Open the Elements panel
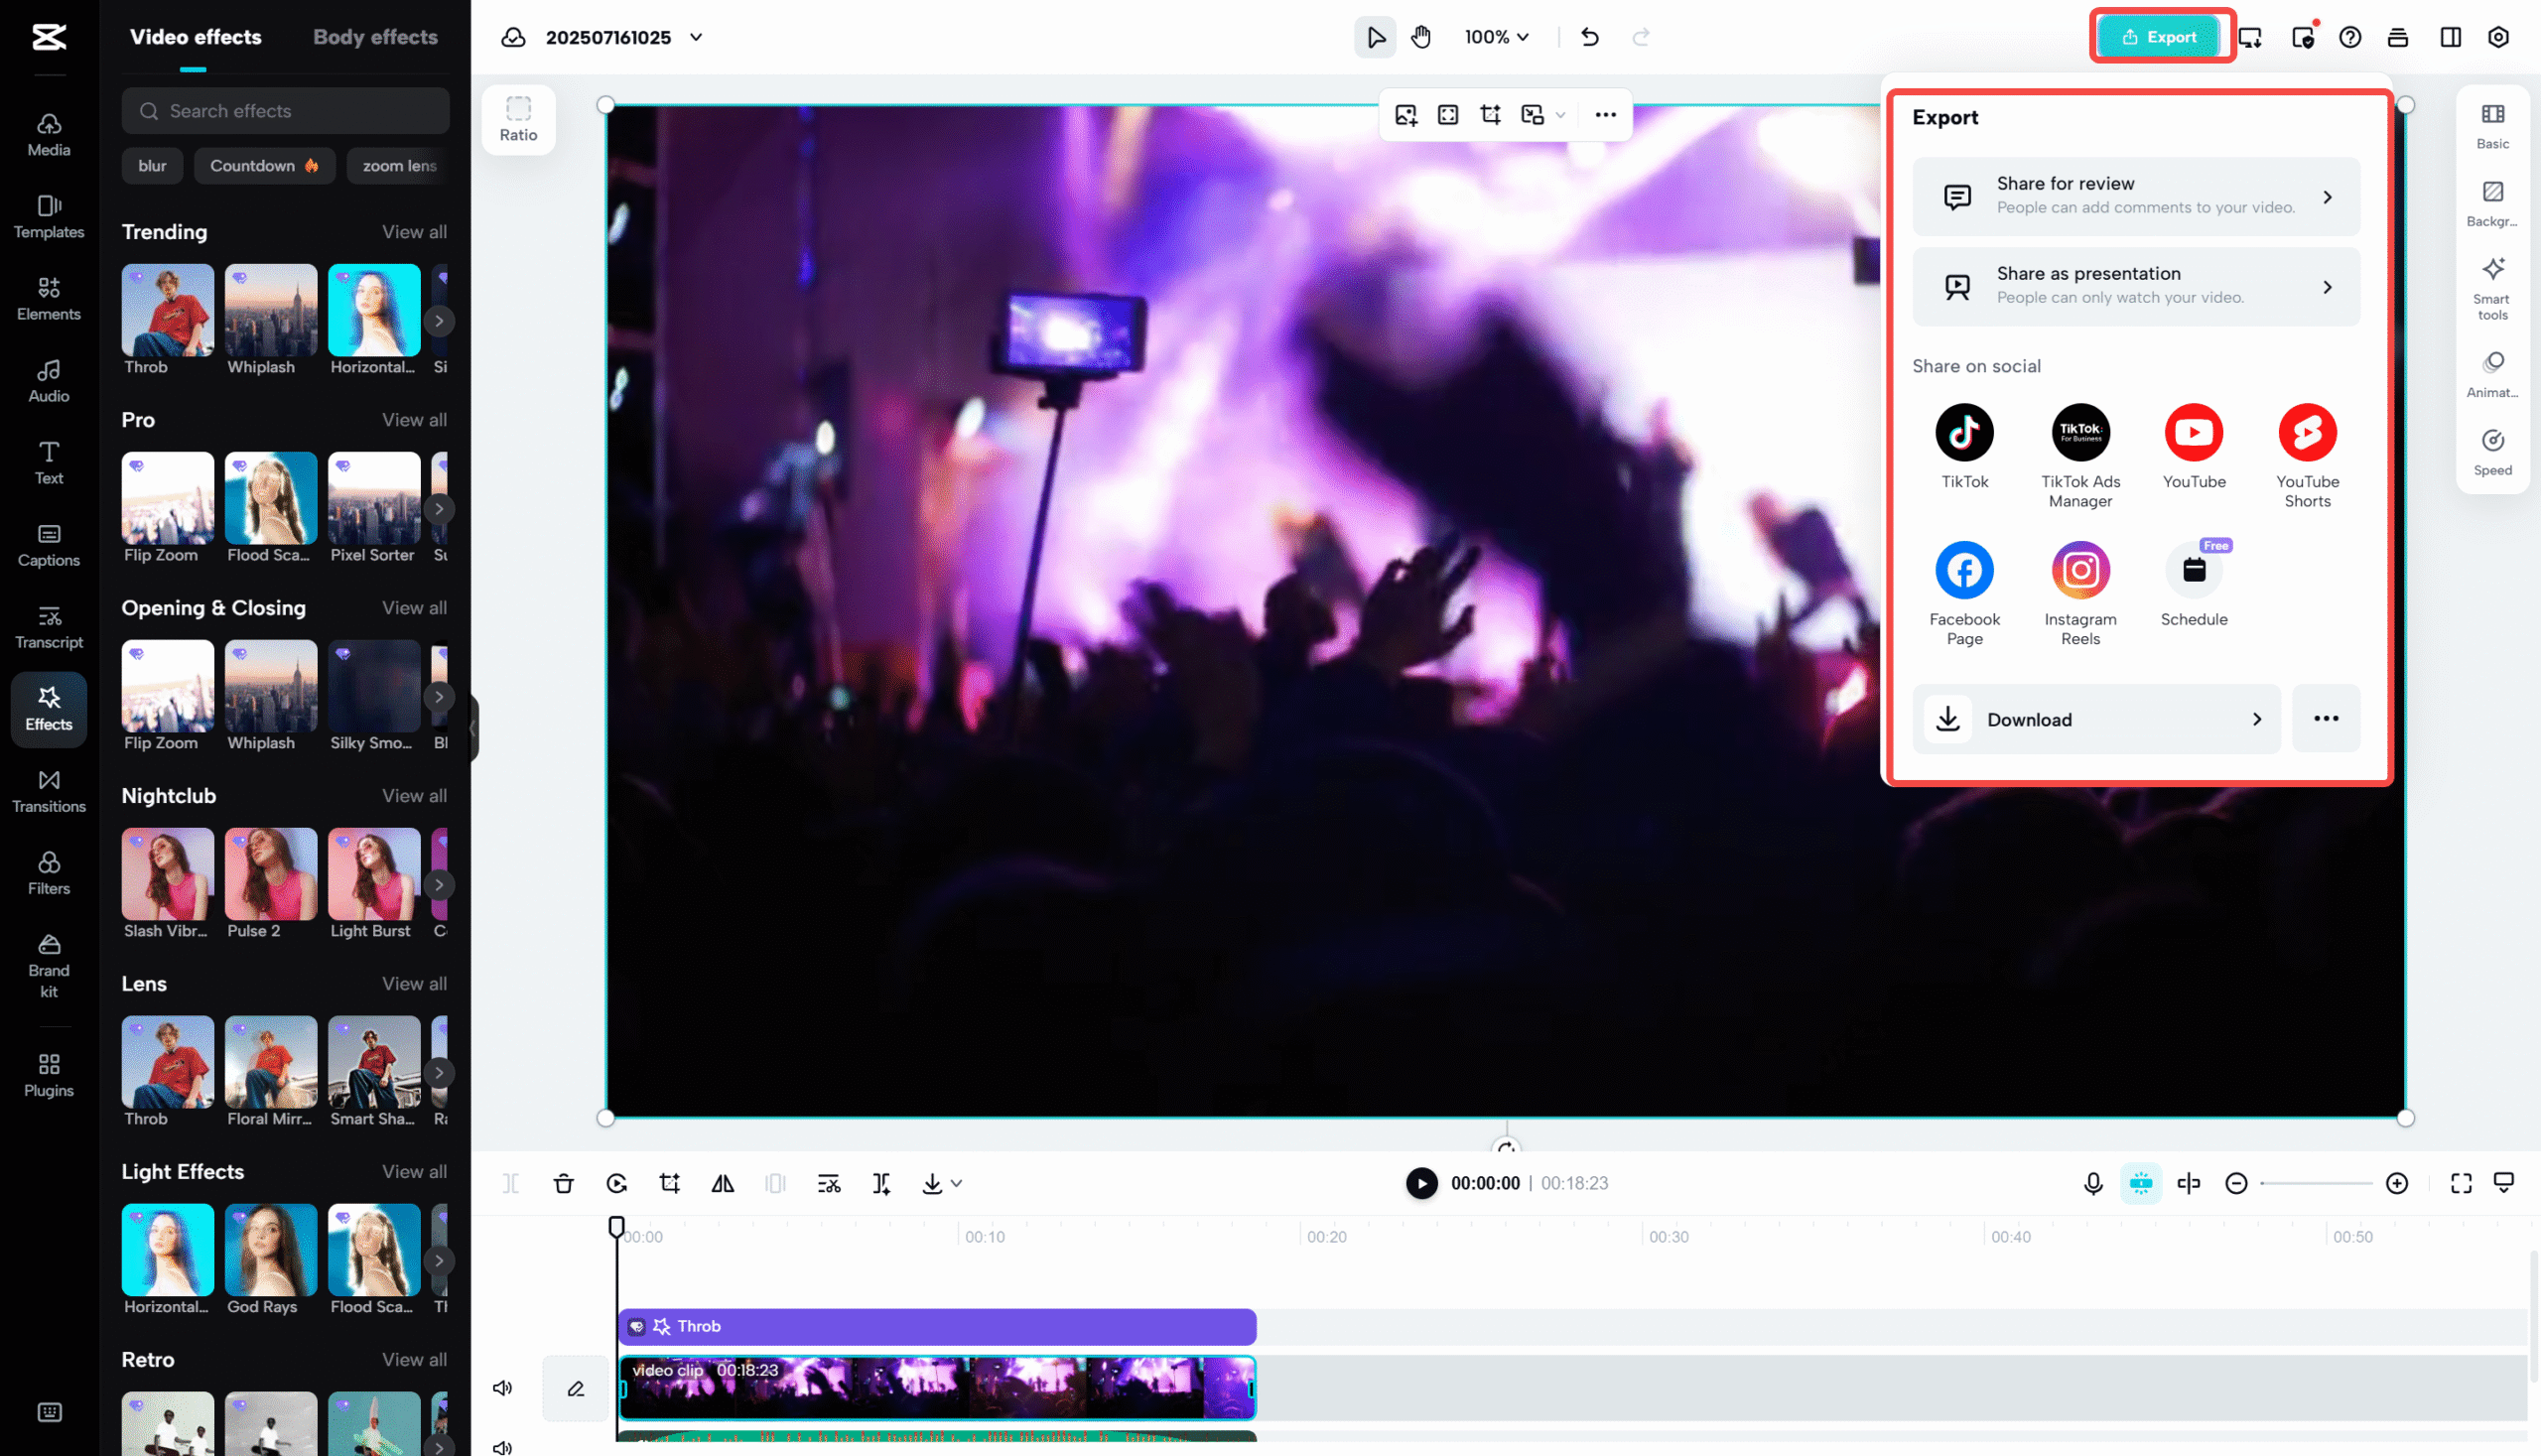 [49, 299]
